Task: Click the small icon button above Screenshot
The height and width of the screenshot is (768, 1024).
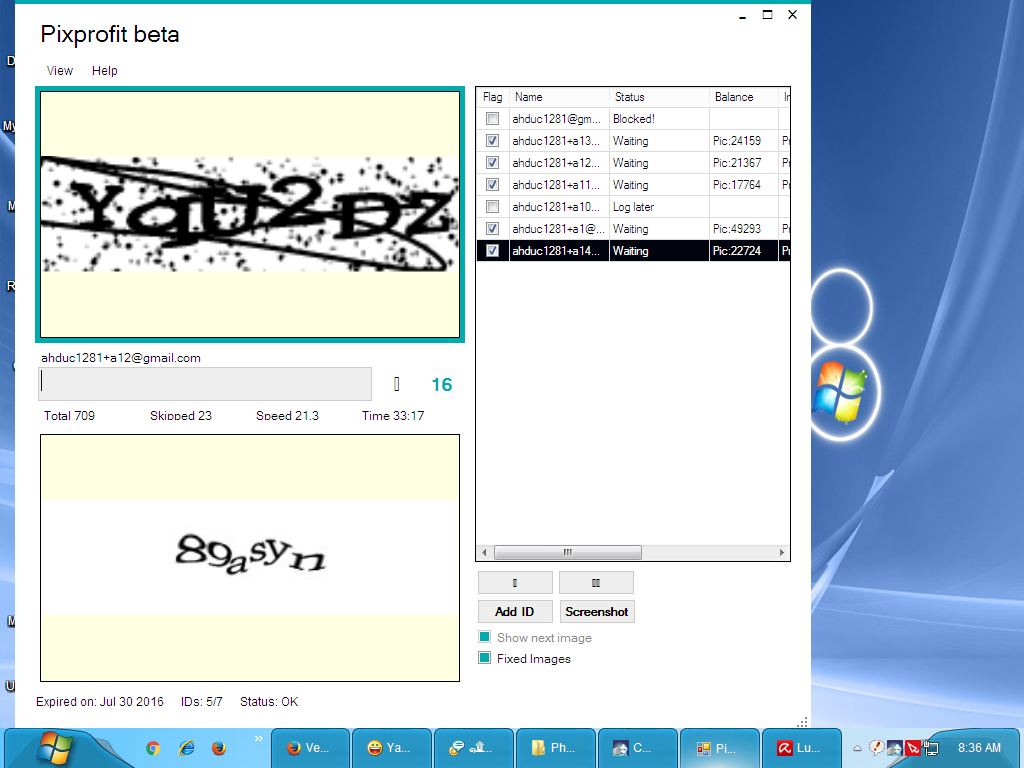Action: 596,583
